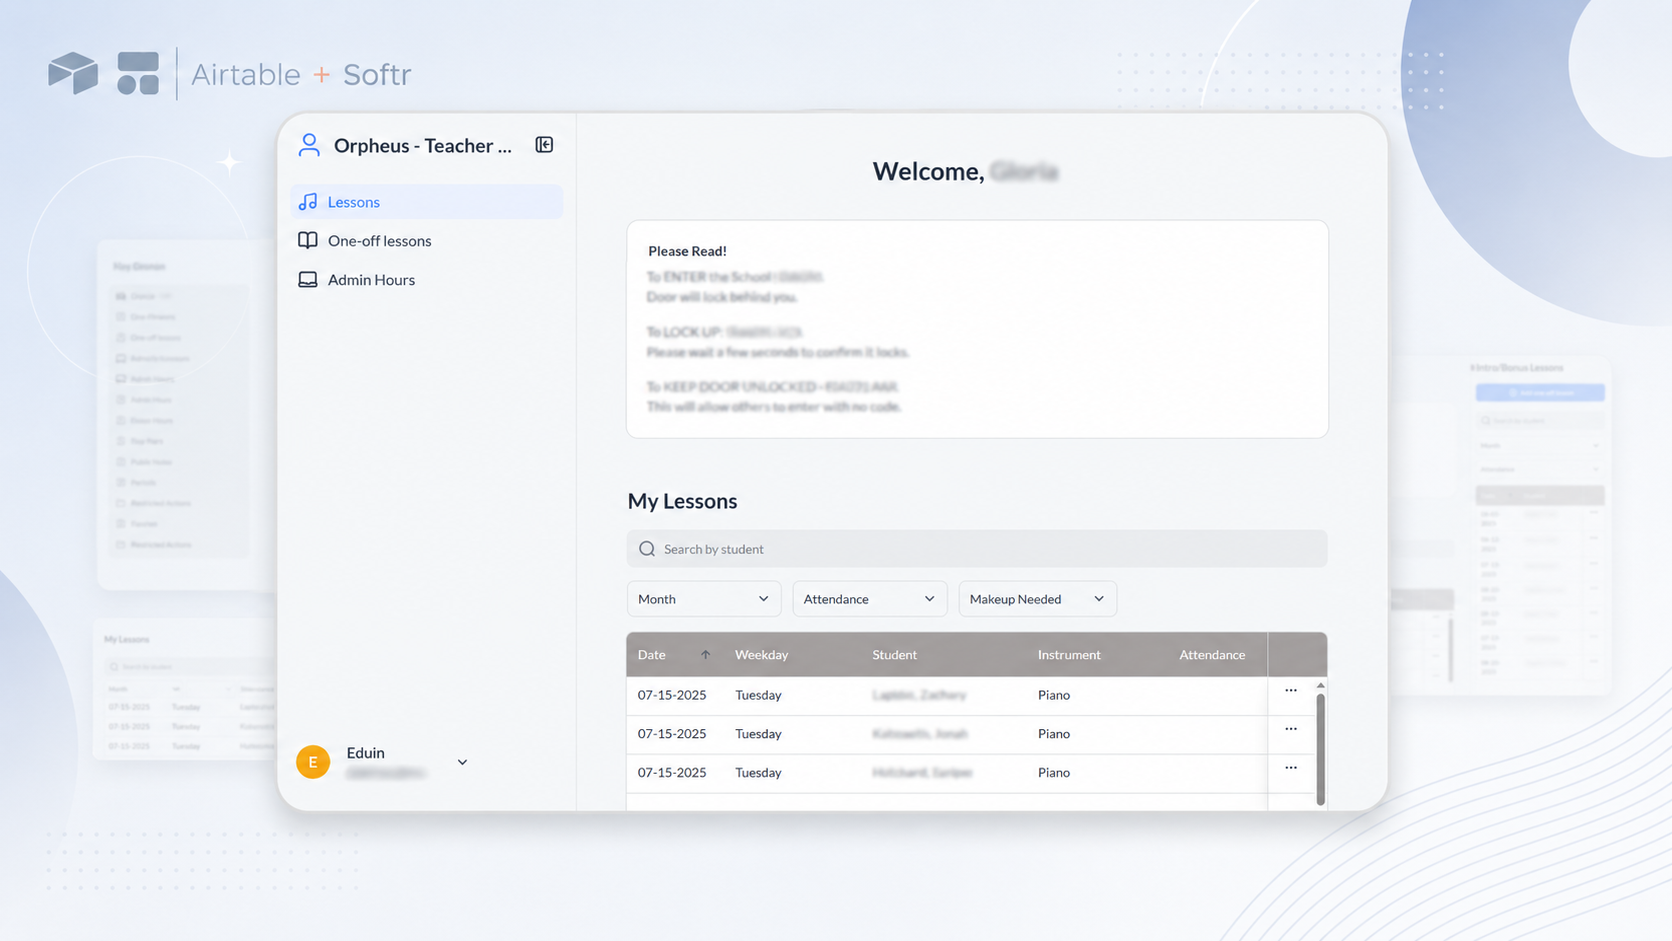Open the more options menu in third lesson row
Image resolution: width=1672 pixels, height=941 pixels.
point(1291,769)
